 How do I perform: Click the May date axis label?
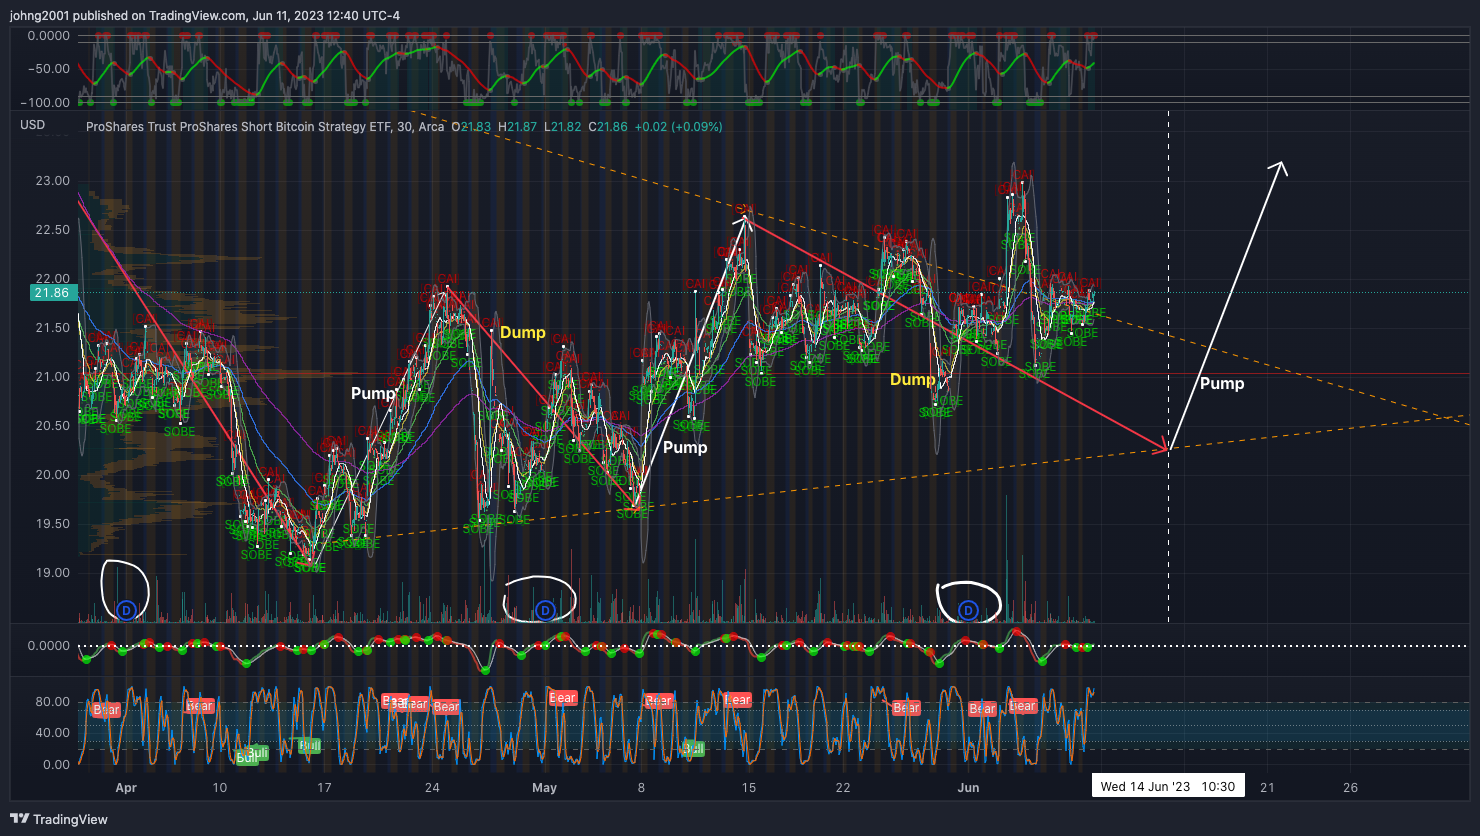[x=544, y=787]
